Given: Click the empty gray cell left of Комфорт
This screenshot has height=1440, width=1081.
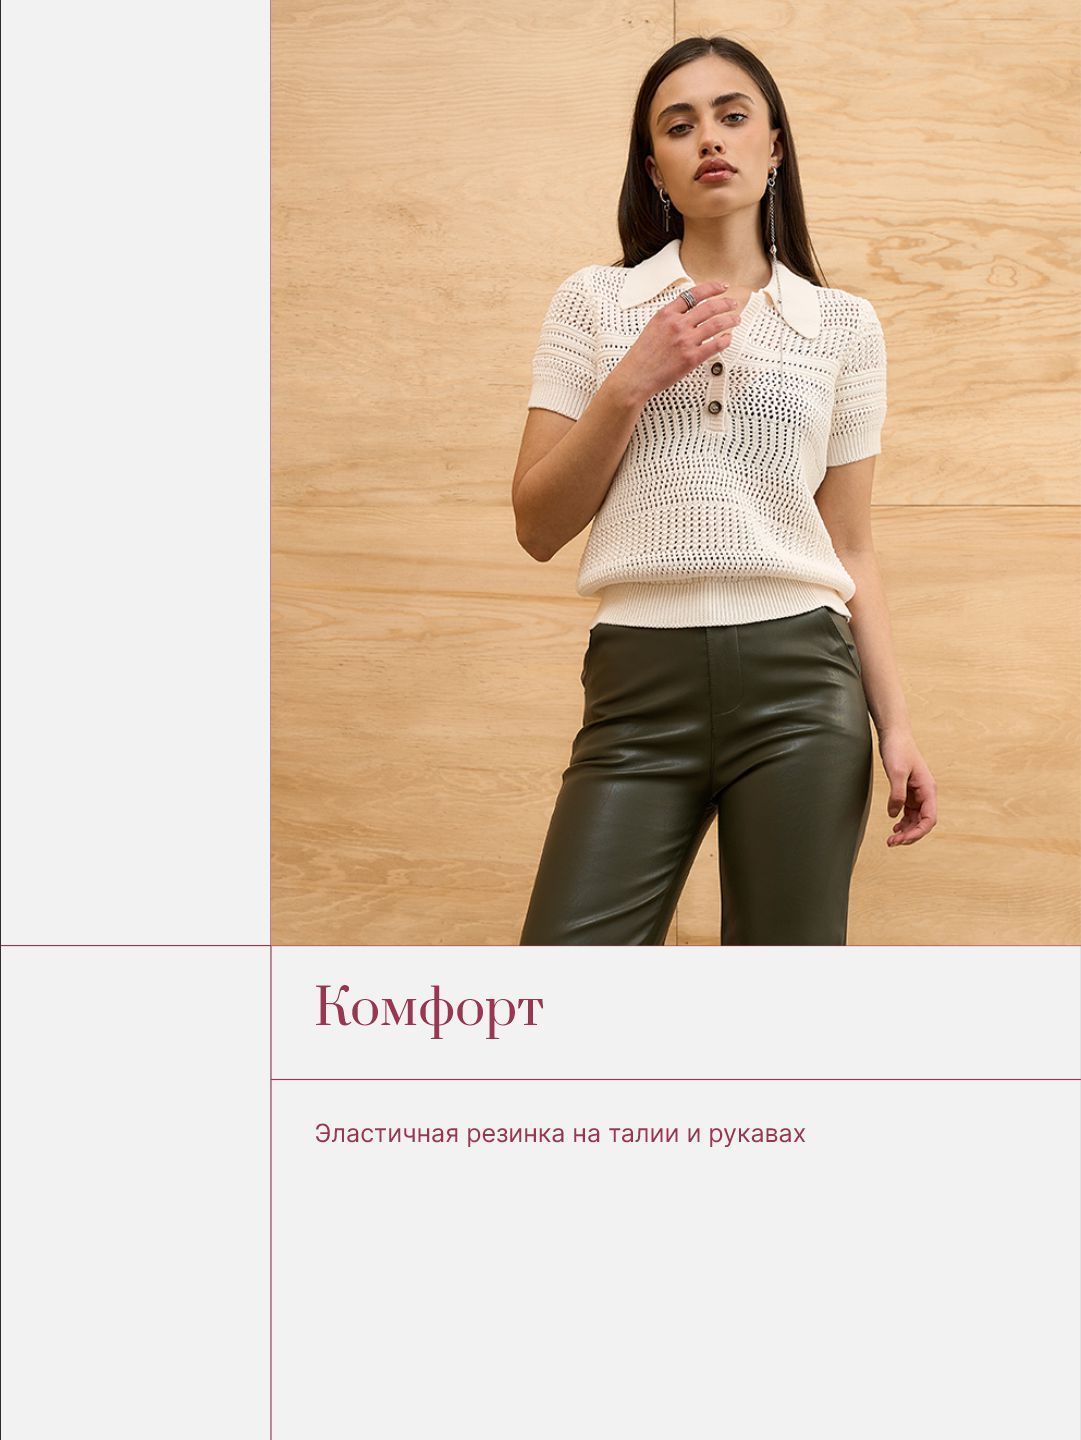Looking at the screenshot, I should 135,1192.
